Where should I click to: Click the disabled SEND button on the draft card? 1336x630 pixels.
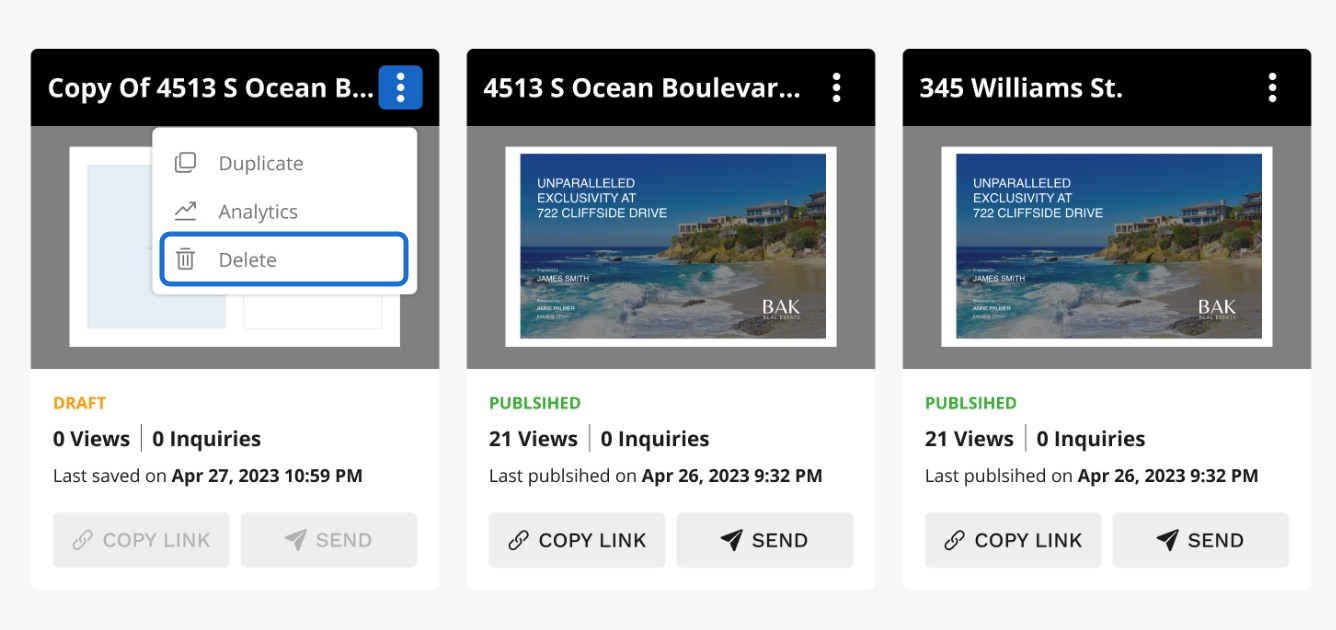[x=329, y=540]
